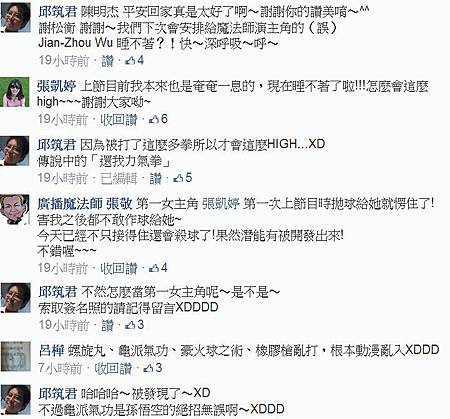Click thumbs-up icon under 索取簽名照 comment
The image size is (450, 419).
pyautogui.click(x=130, y=325)
